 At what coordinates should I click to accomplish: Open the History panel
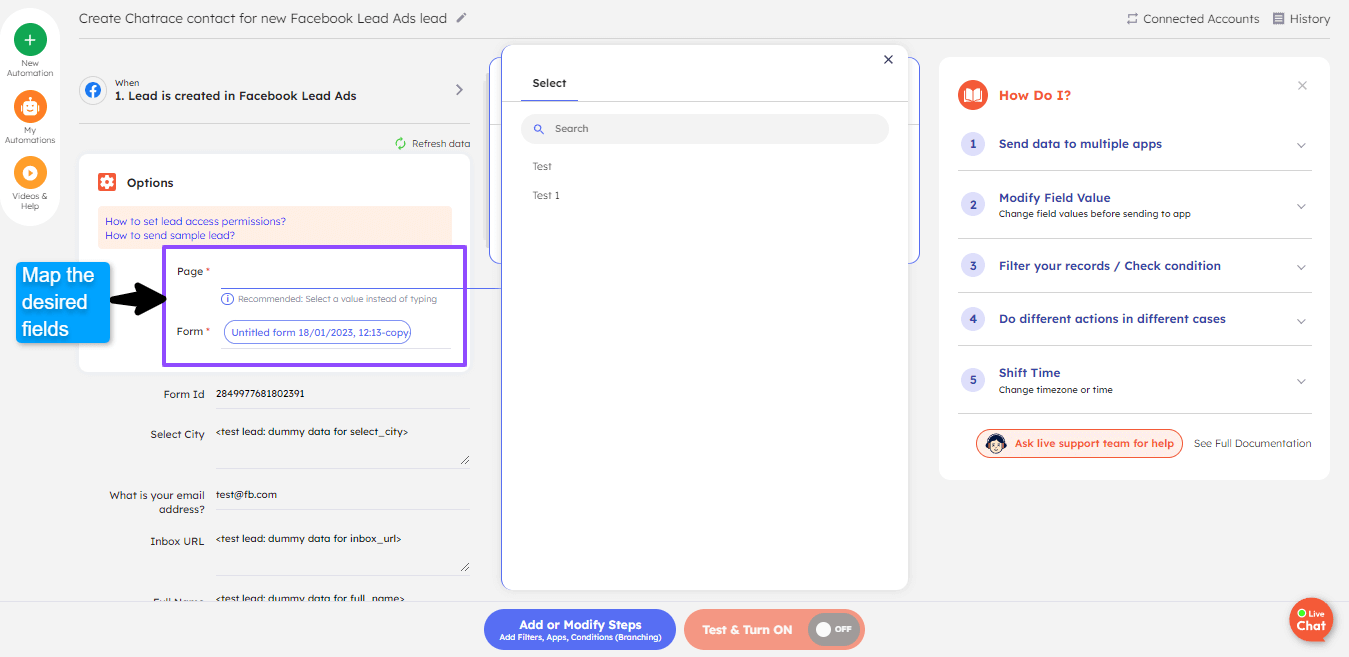pos(1301,18)
